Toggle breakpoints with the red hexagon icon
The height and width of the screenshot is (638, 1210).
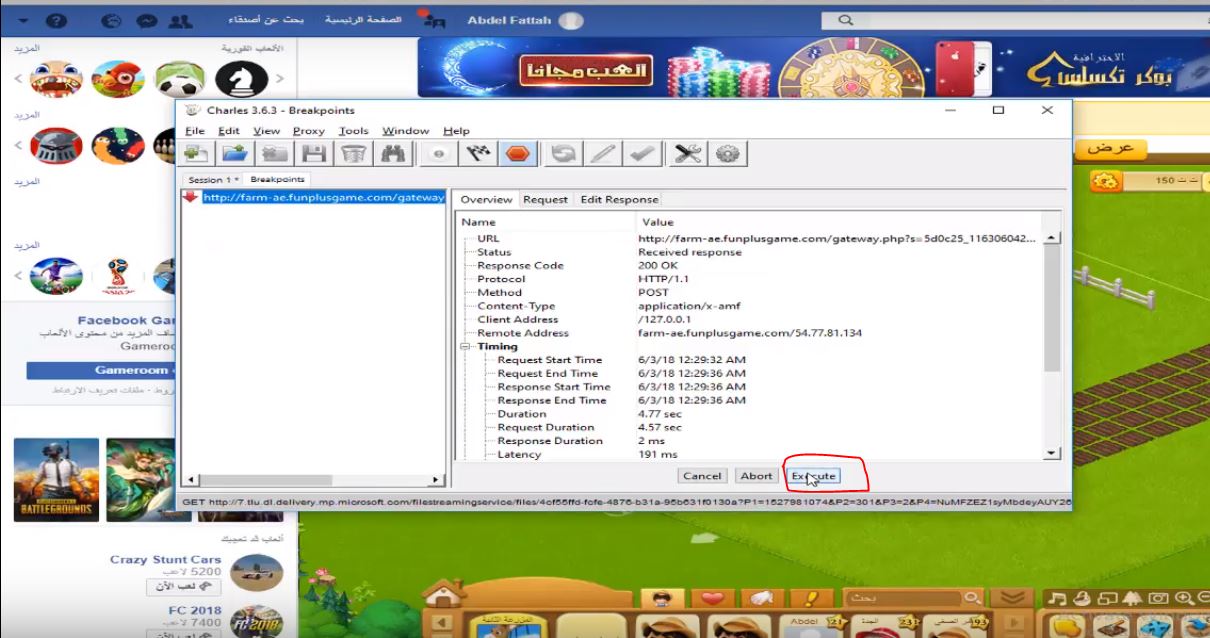click(517, 153)
